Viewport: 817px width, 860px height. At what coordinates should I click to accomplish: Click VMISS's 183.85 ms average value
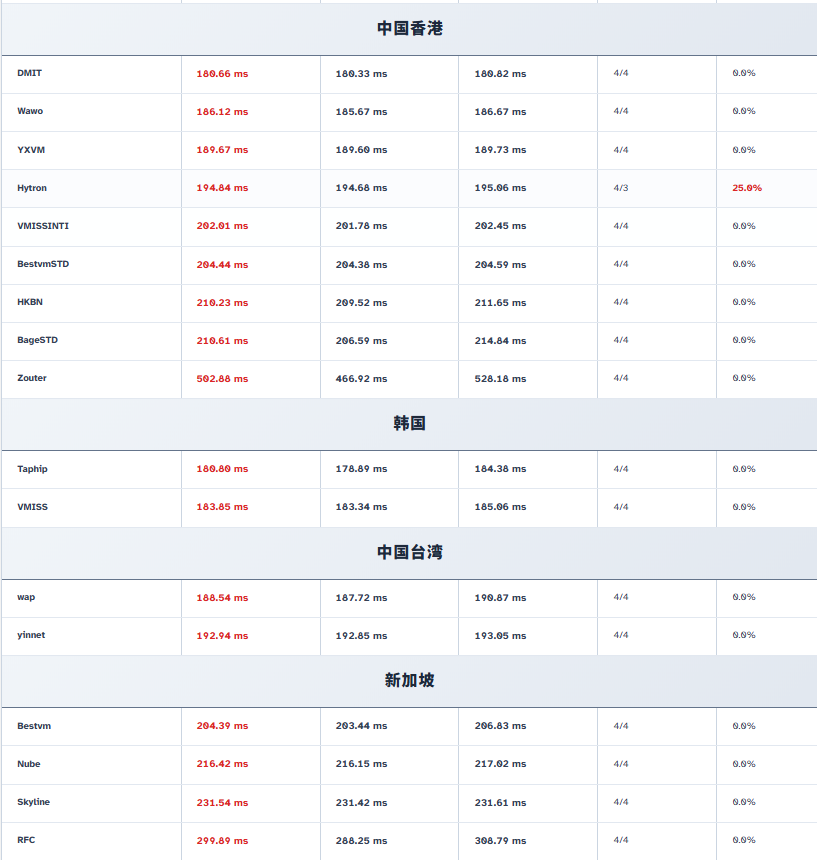click(x=222, y=507)
